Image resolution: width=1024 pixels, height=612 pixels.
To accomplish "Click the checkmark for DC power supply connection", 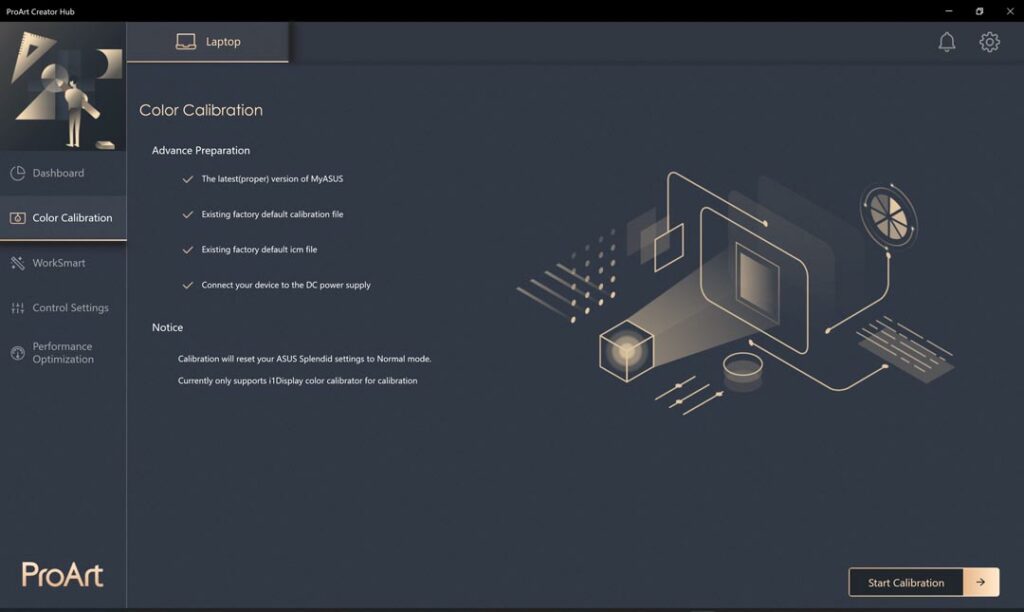I will pyautogui.click(x=187, y=284).
